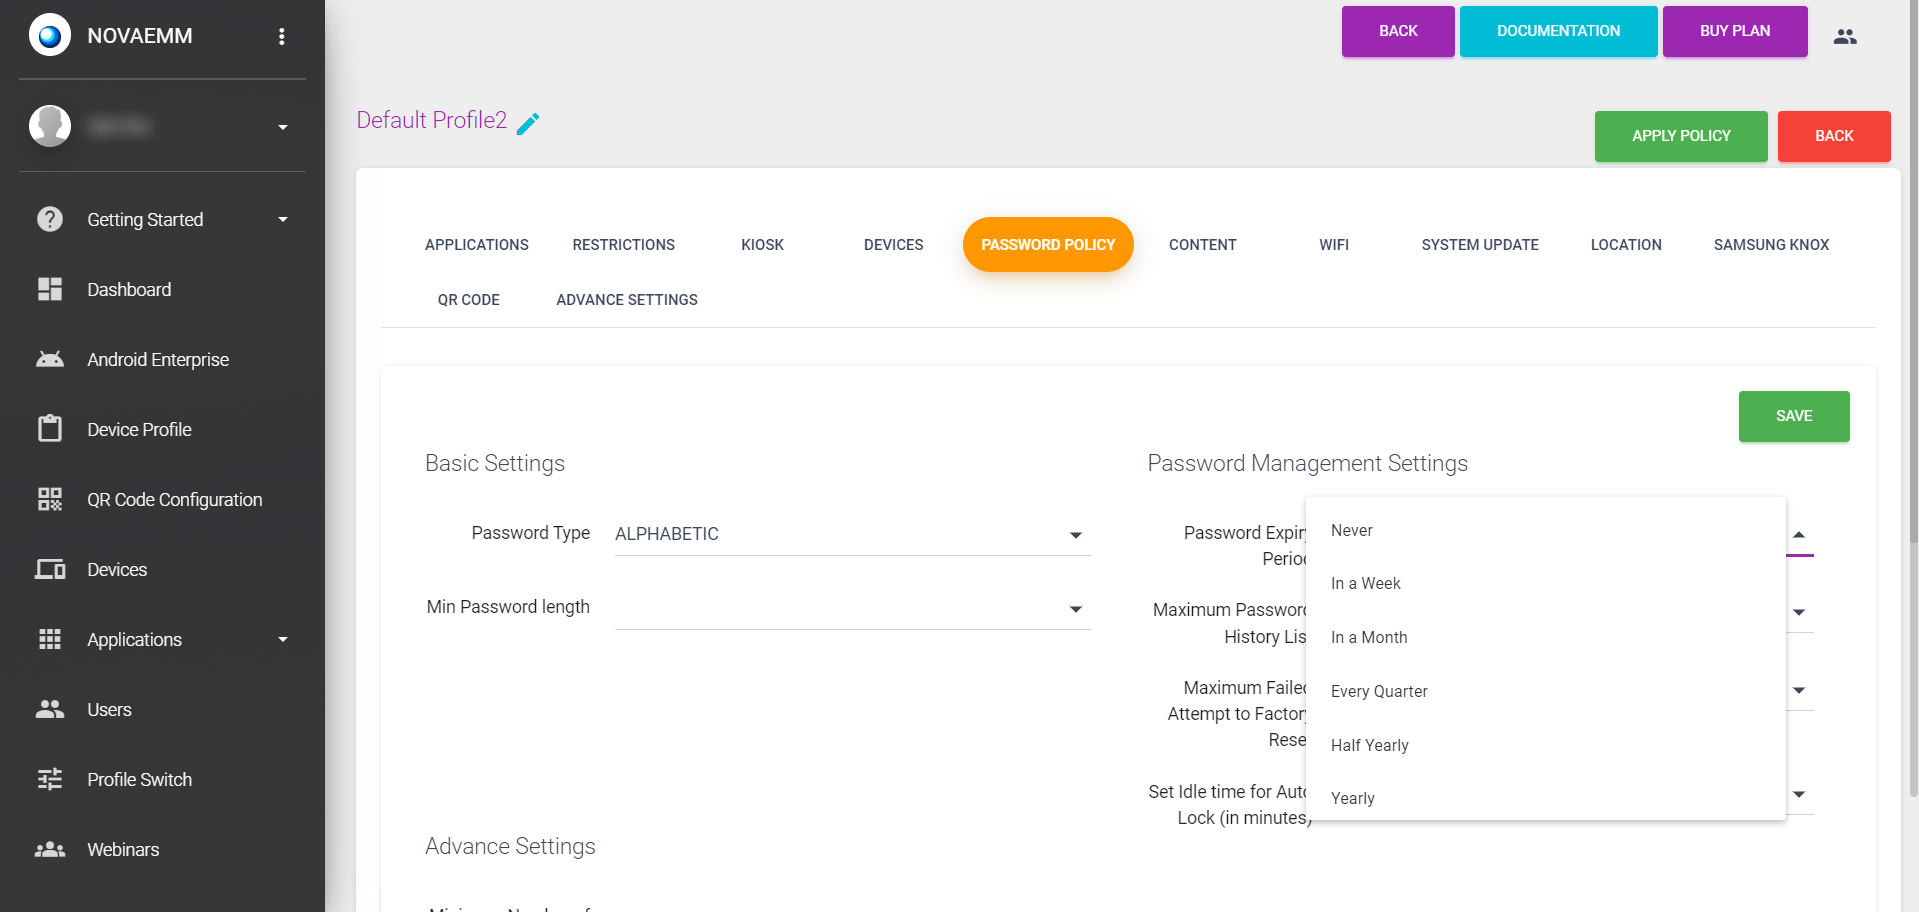Viewport: 1919px width, 912px height.
Task: Expand the Password Type dropdown
Action: point(852,534)
